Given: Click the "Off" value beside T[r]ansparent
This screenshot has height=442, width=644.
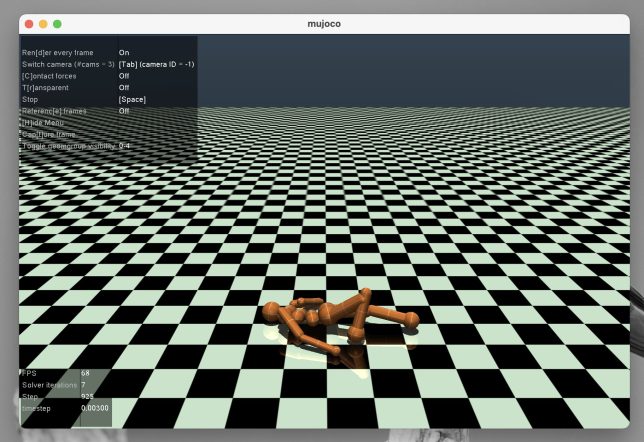Looking at the screenshot, I should (x=124, y=88).
